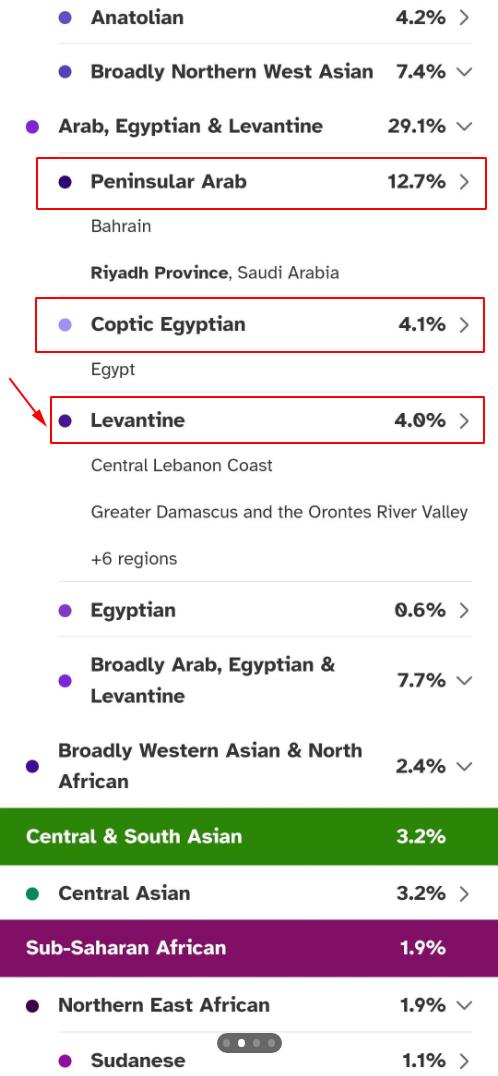498x1076 pixels.
Task: Expand Broadly Arab, Egyptian & Levantine entry
Action: pyautogui.click(x=464, y=681)
